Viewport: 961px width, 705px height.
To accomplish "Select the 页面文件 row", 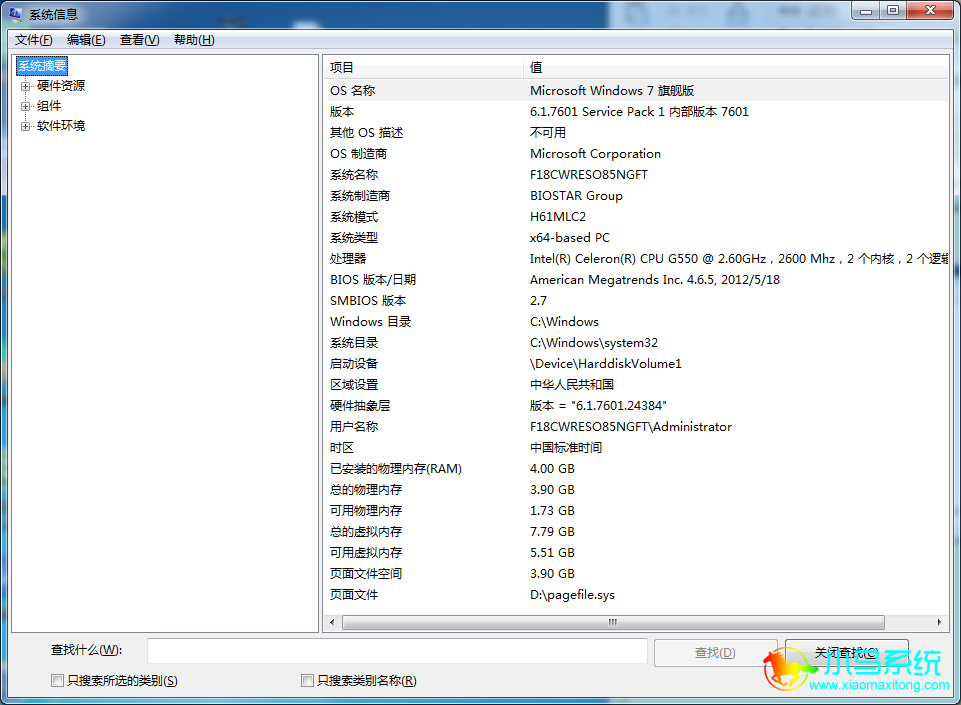I will (x=636, y=595).
